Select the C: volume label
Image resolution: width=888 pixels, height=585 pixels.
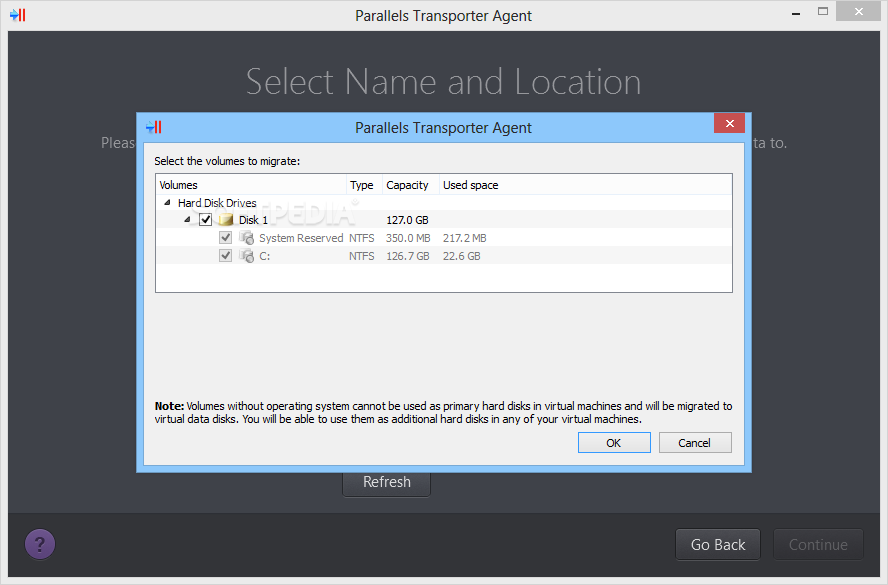(264, 256)
